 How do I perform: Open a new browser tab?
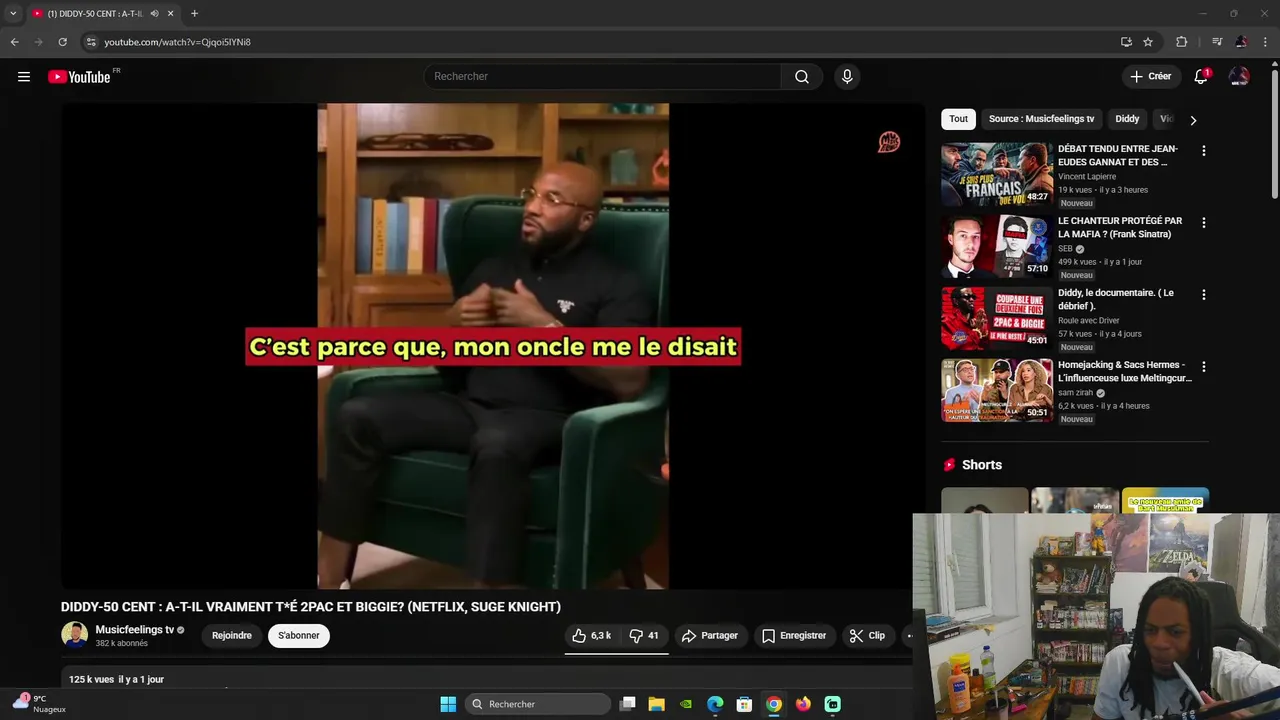[194, 14]
